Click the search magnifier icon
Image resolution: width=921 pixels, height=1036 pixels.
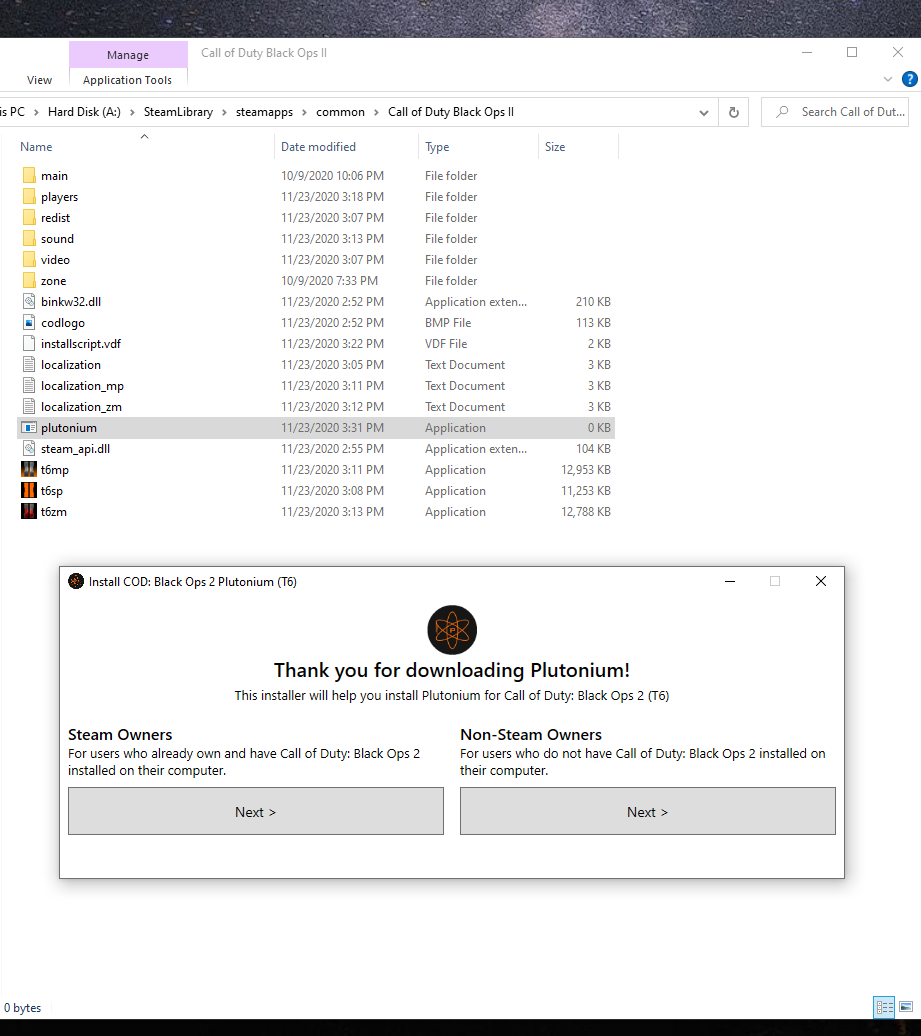click(x=782, y=112)
